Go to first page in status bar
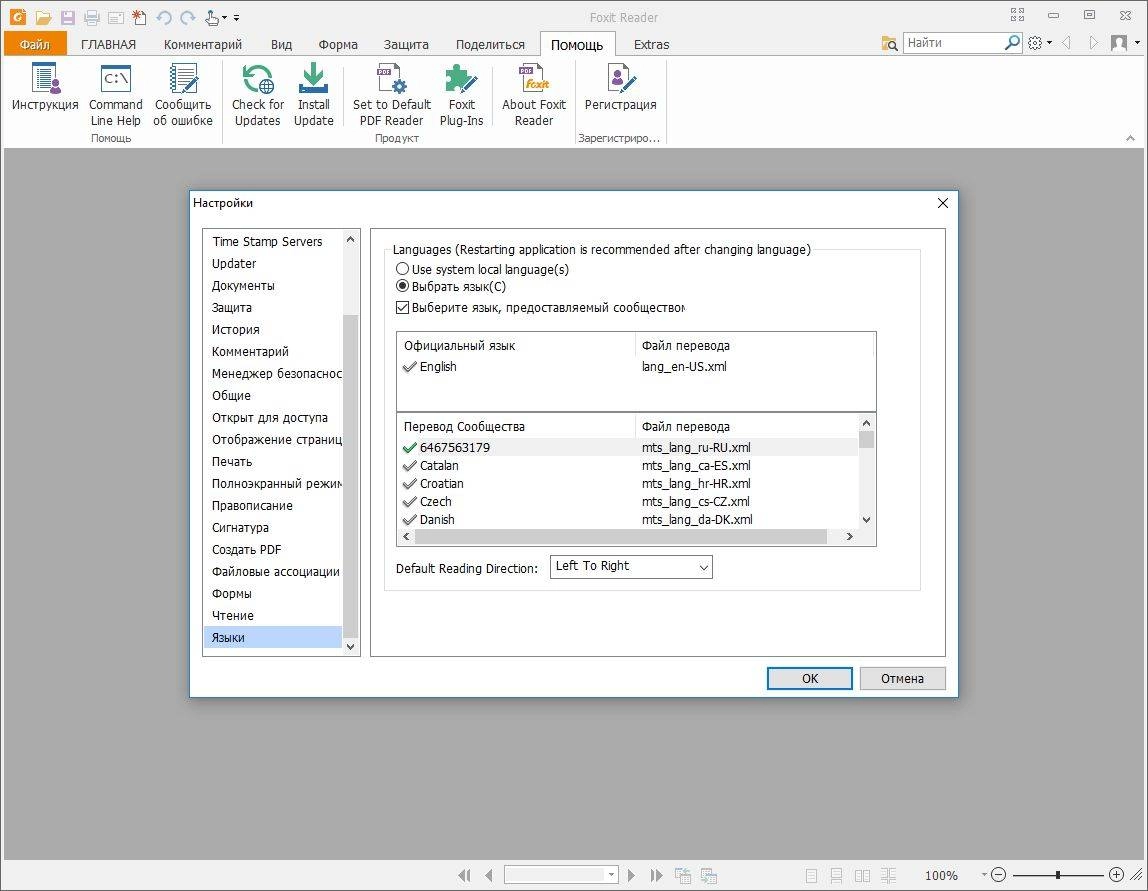1148x891 pixels. pyautogui.click(x=463, y=875)
